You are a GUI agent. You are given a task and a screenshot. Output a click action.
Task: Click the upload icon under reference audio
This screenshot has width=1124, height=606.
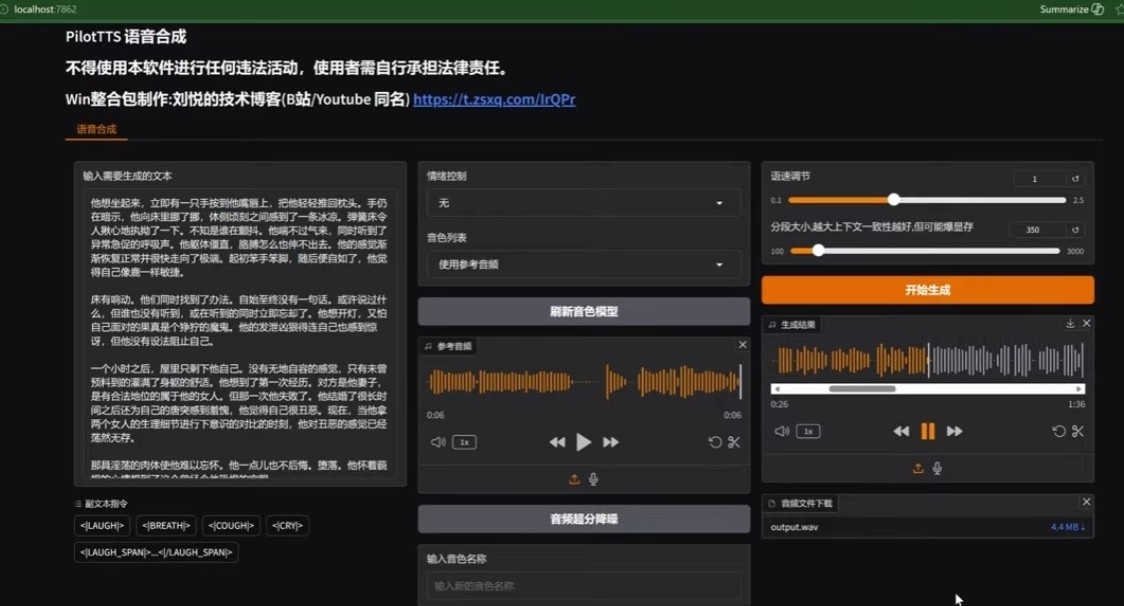pos(574,479)
